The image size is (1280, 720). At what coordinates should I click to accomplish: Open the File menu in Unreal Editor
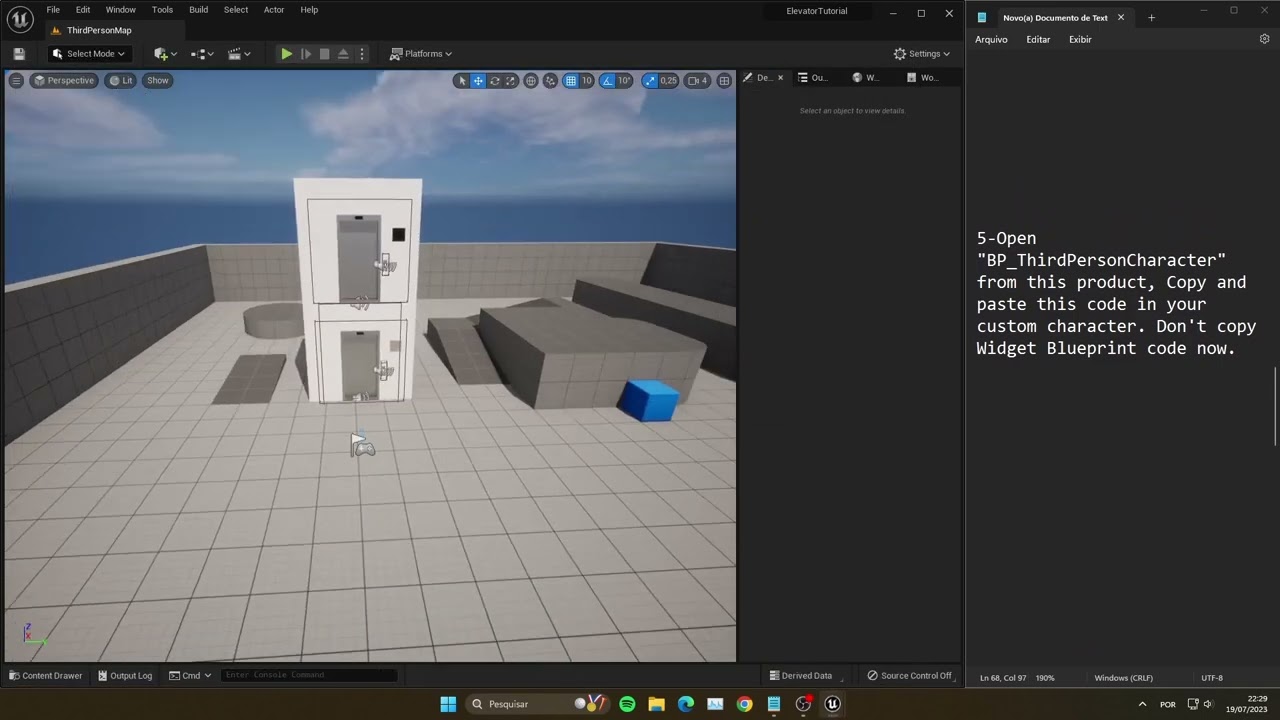coord(53,10)
